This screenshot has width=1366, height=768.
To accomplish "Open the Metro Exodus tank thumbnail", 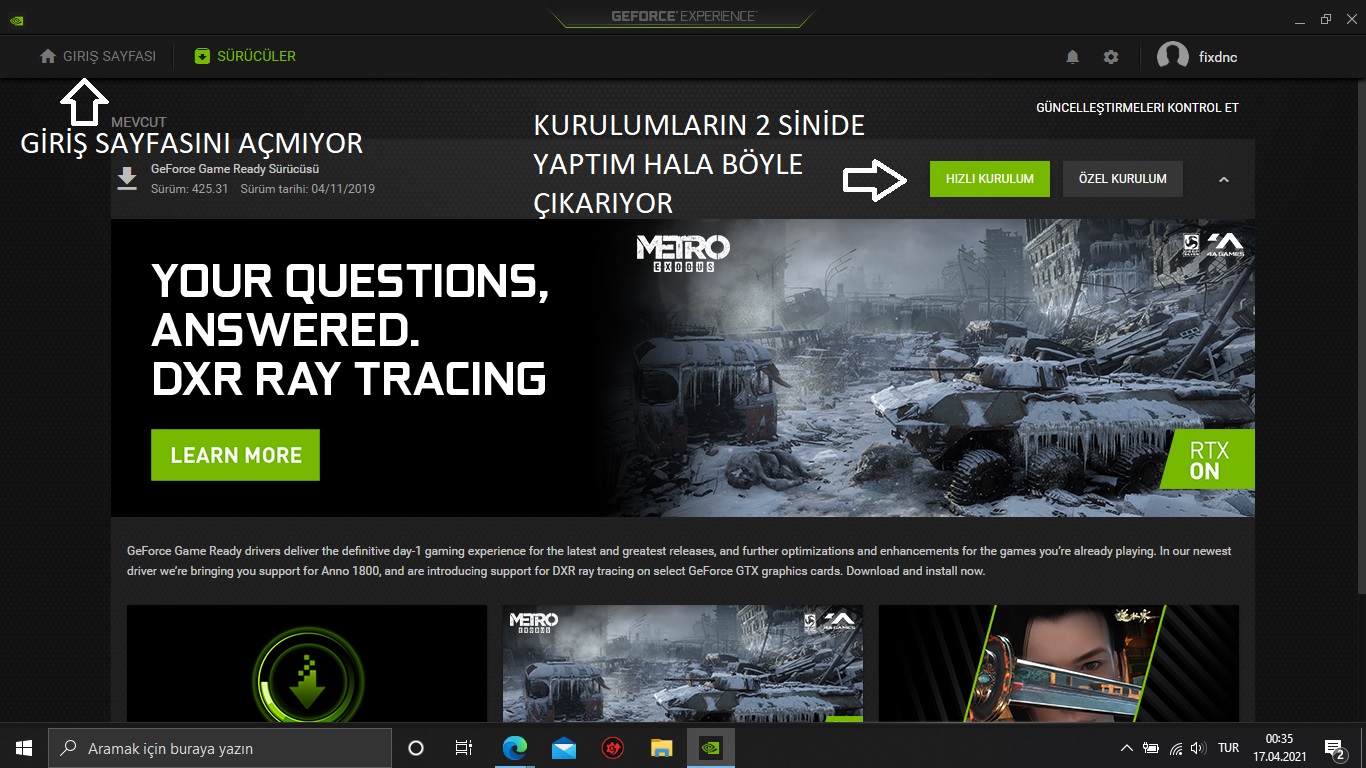I will pos(683,663).
